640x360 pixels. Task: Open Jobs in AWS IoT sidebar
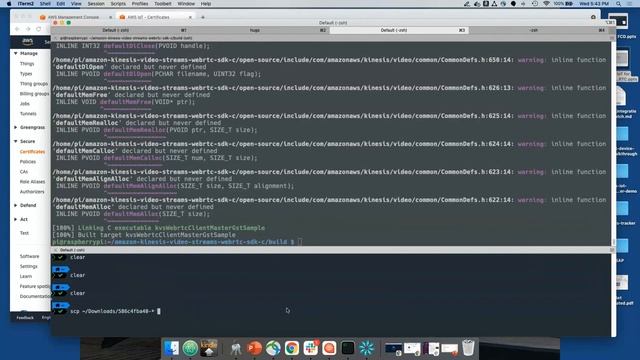click(x=24, y=104)
